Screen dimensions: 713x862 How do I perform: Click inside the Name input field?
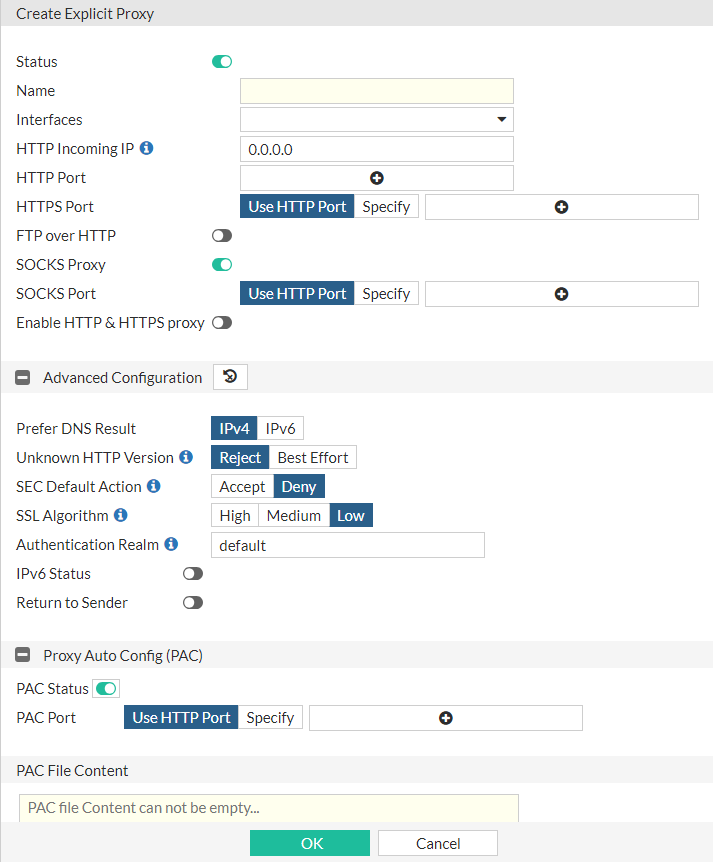pyautogui.click(x=376, y=90)
